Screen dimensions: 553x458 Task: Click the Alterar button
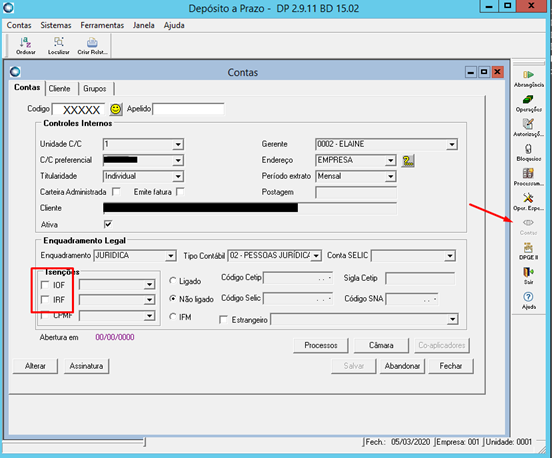click(x=35, y=366)
